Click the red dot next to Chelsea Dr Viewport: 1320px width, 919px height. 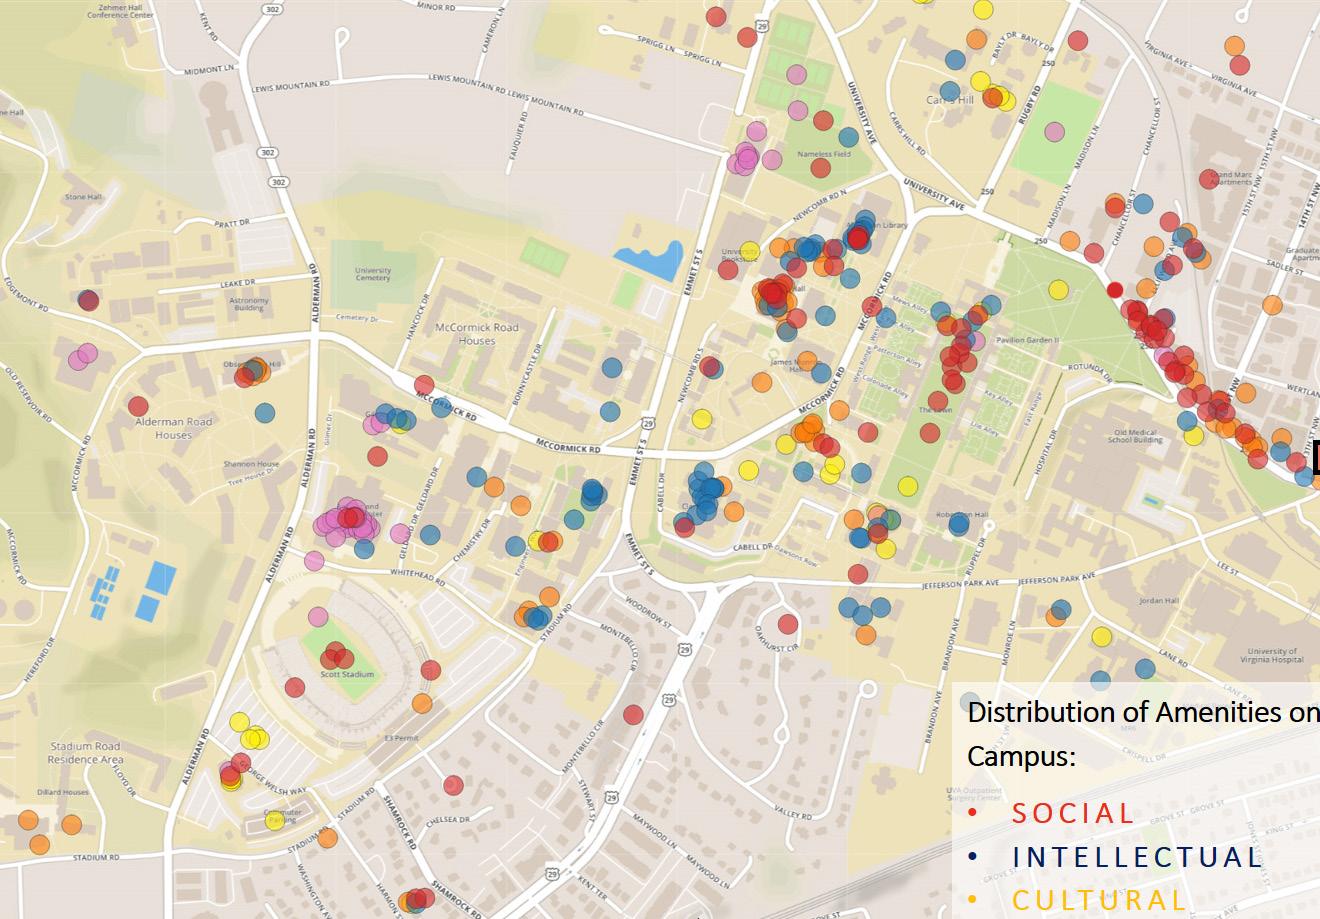point(453,786)
